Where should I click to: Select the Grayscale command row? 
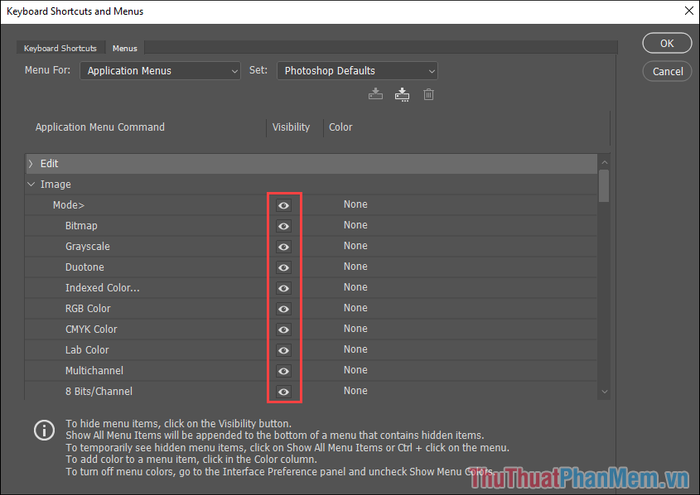click(311, 247)
